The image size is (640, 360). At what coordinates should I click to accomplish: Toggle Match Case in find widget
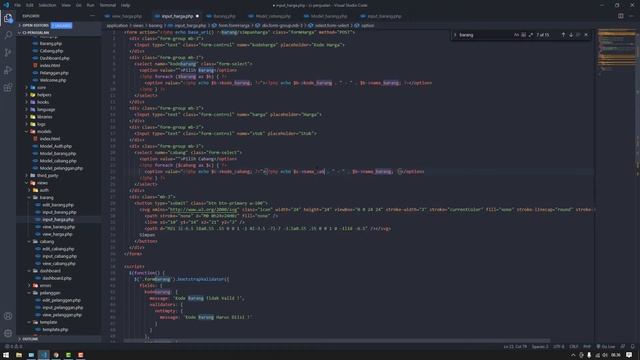(516, 35)
